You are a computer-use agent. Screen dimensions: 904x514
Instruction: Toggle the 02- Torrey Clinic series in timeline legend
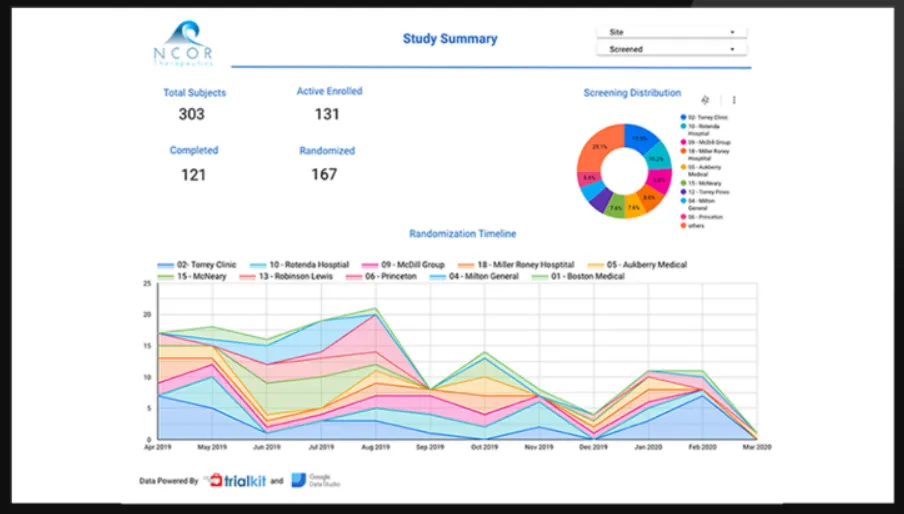[x=197, y=265]
